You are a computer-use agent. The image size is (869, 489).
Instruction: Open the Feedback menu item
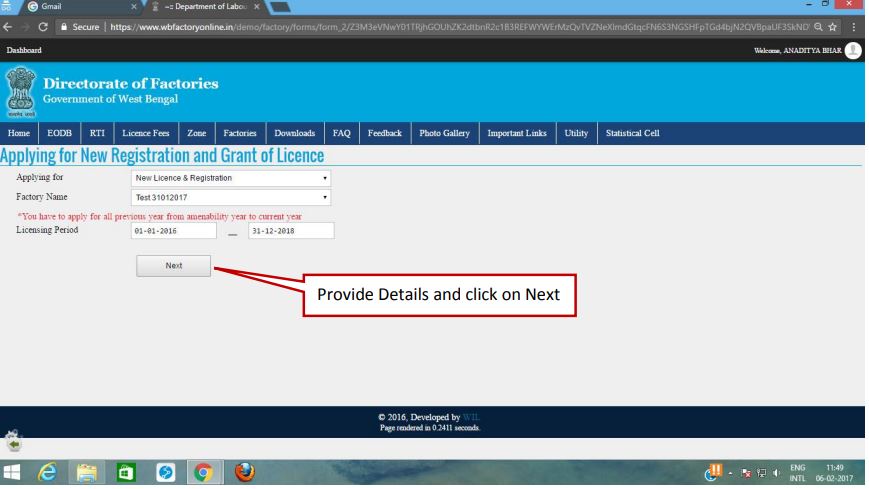385,134
